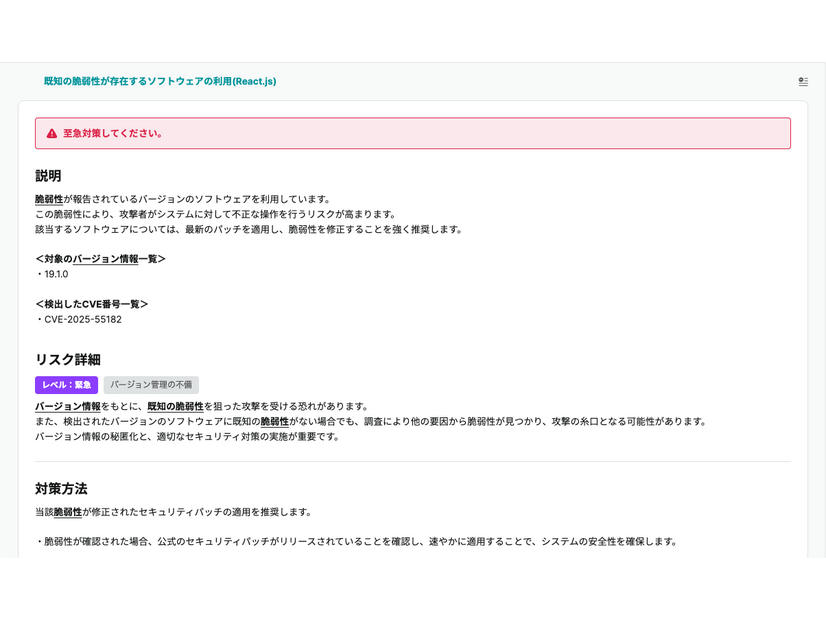Click the security patch recommendation bullet text
The height and width of the screenshot is (620, 826).
[350, 540]
